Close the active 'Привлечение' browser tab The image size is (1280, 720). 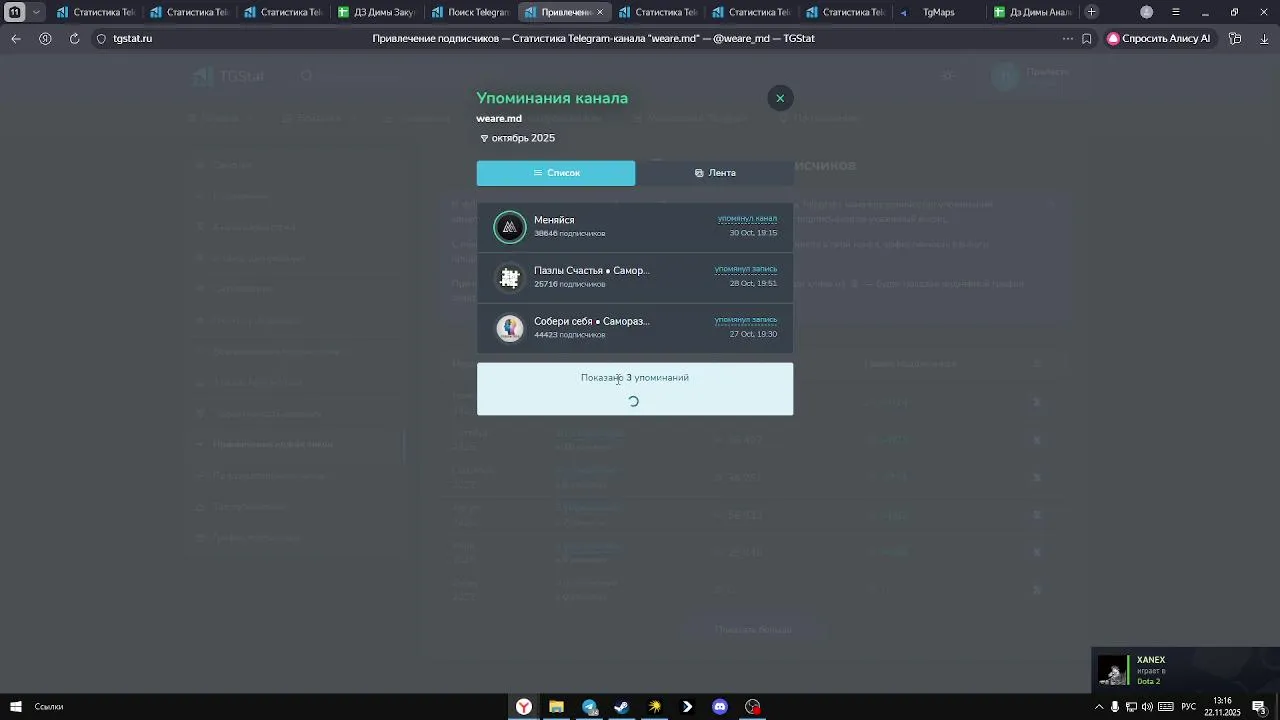point(600,12)
